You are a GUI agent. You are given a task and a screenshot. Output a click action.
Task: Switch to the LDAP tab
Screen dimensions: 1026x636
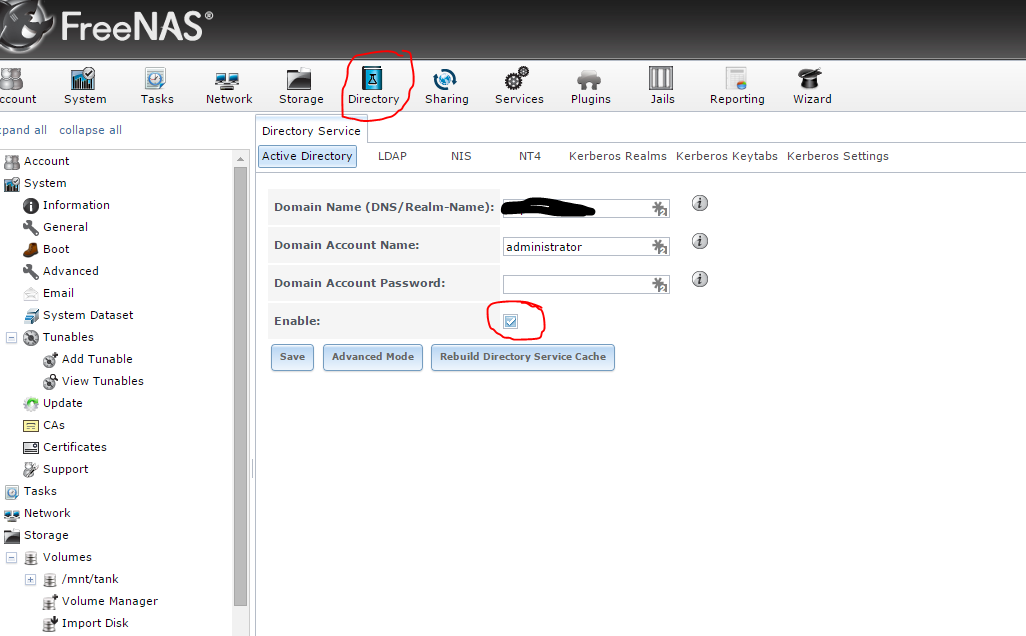(392, 156)
